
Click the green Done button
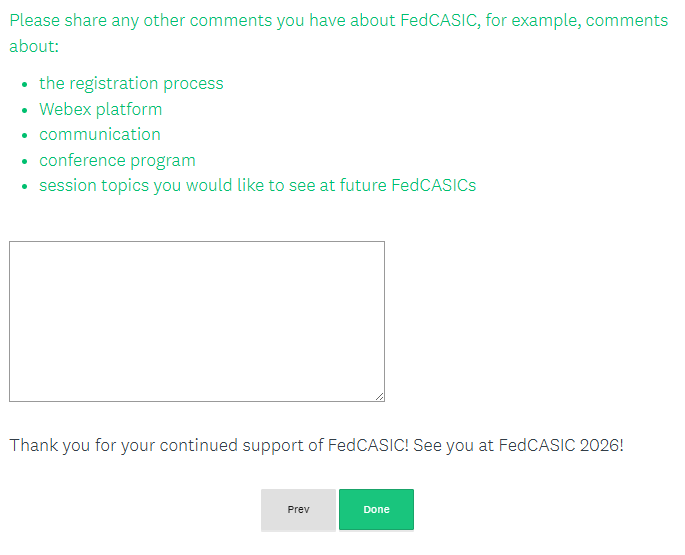point(376,509)
